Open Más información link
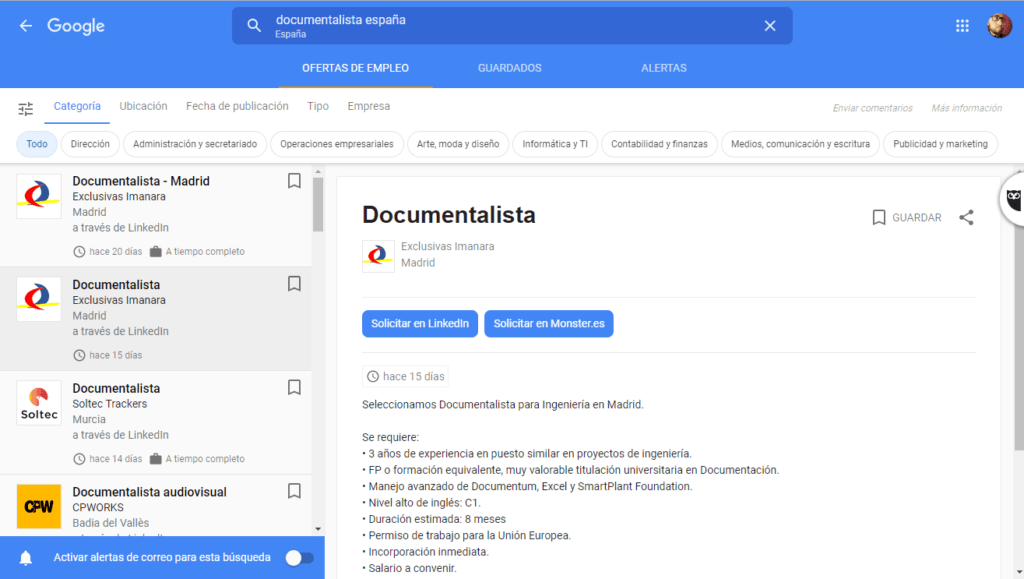Viewport: 1024px width, 579px height. click(x=967, y=108)
